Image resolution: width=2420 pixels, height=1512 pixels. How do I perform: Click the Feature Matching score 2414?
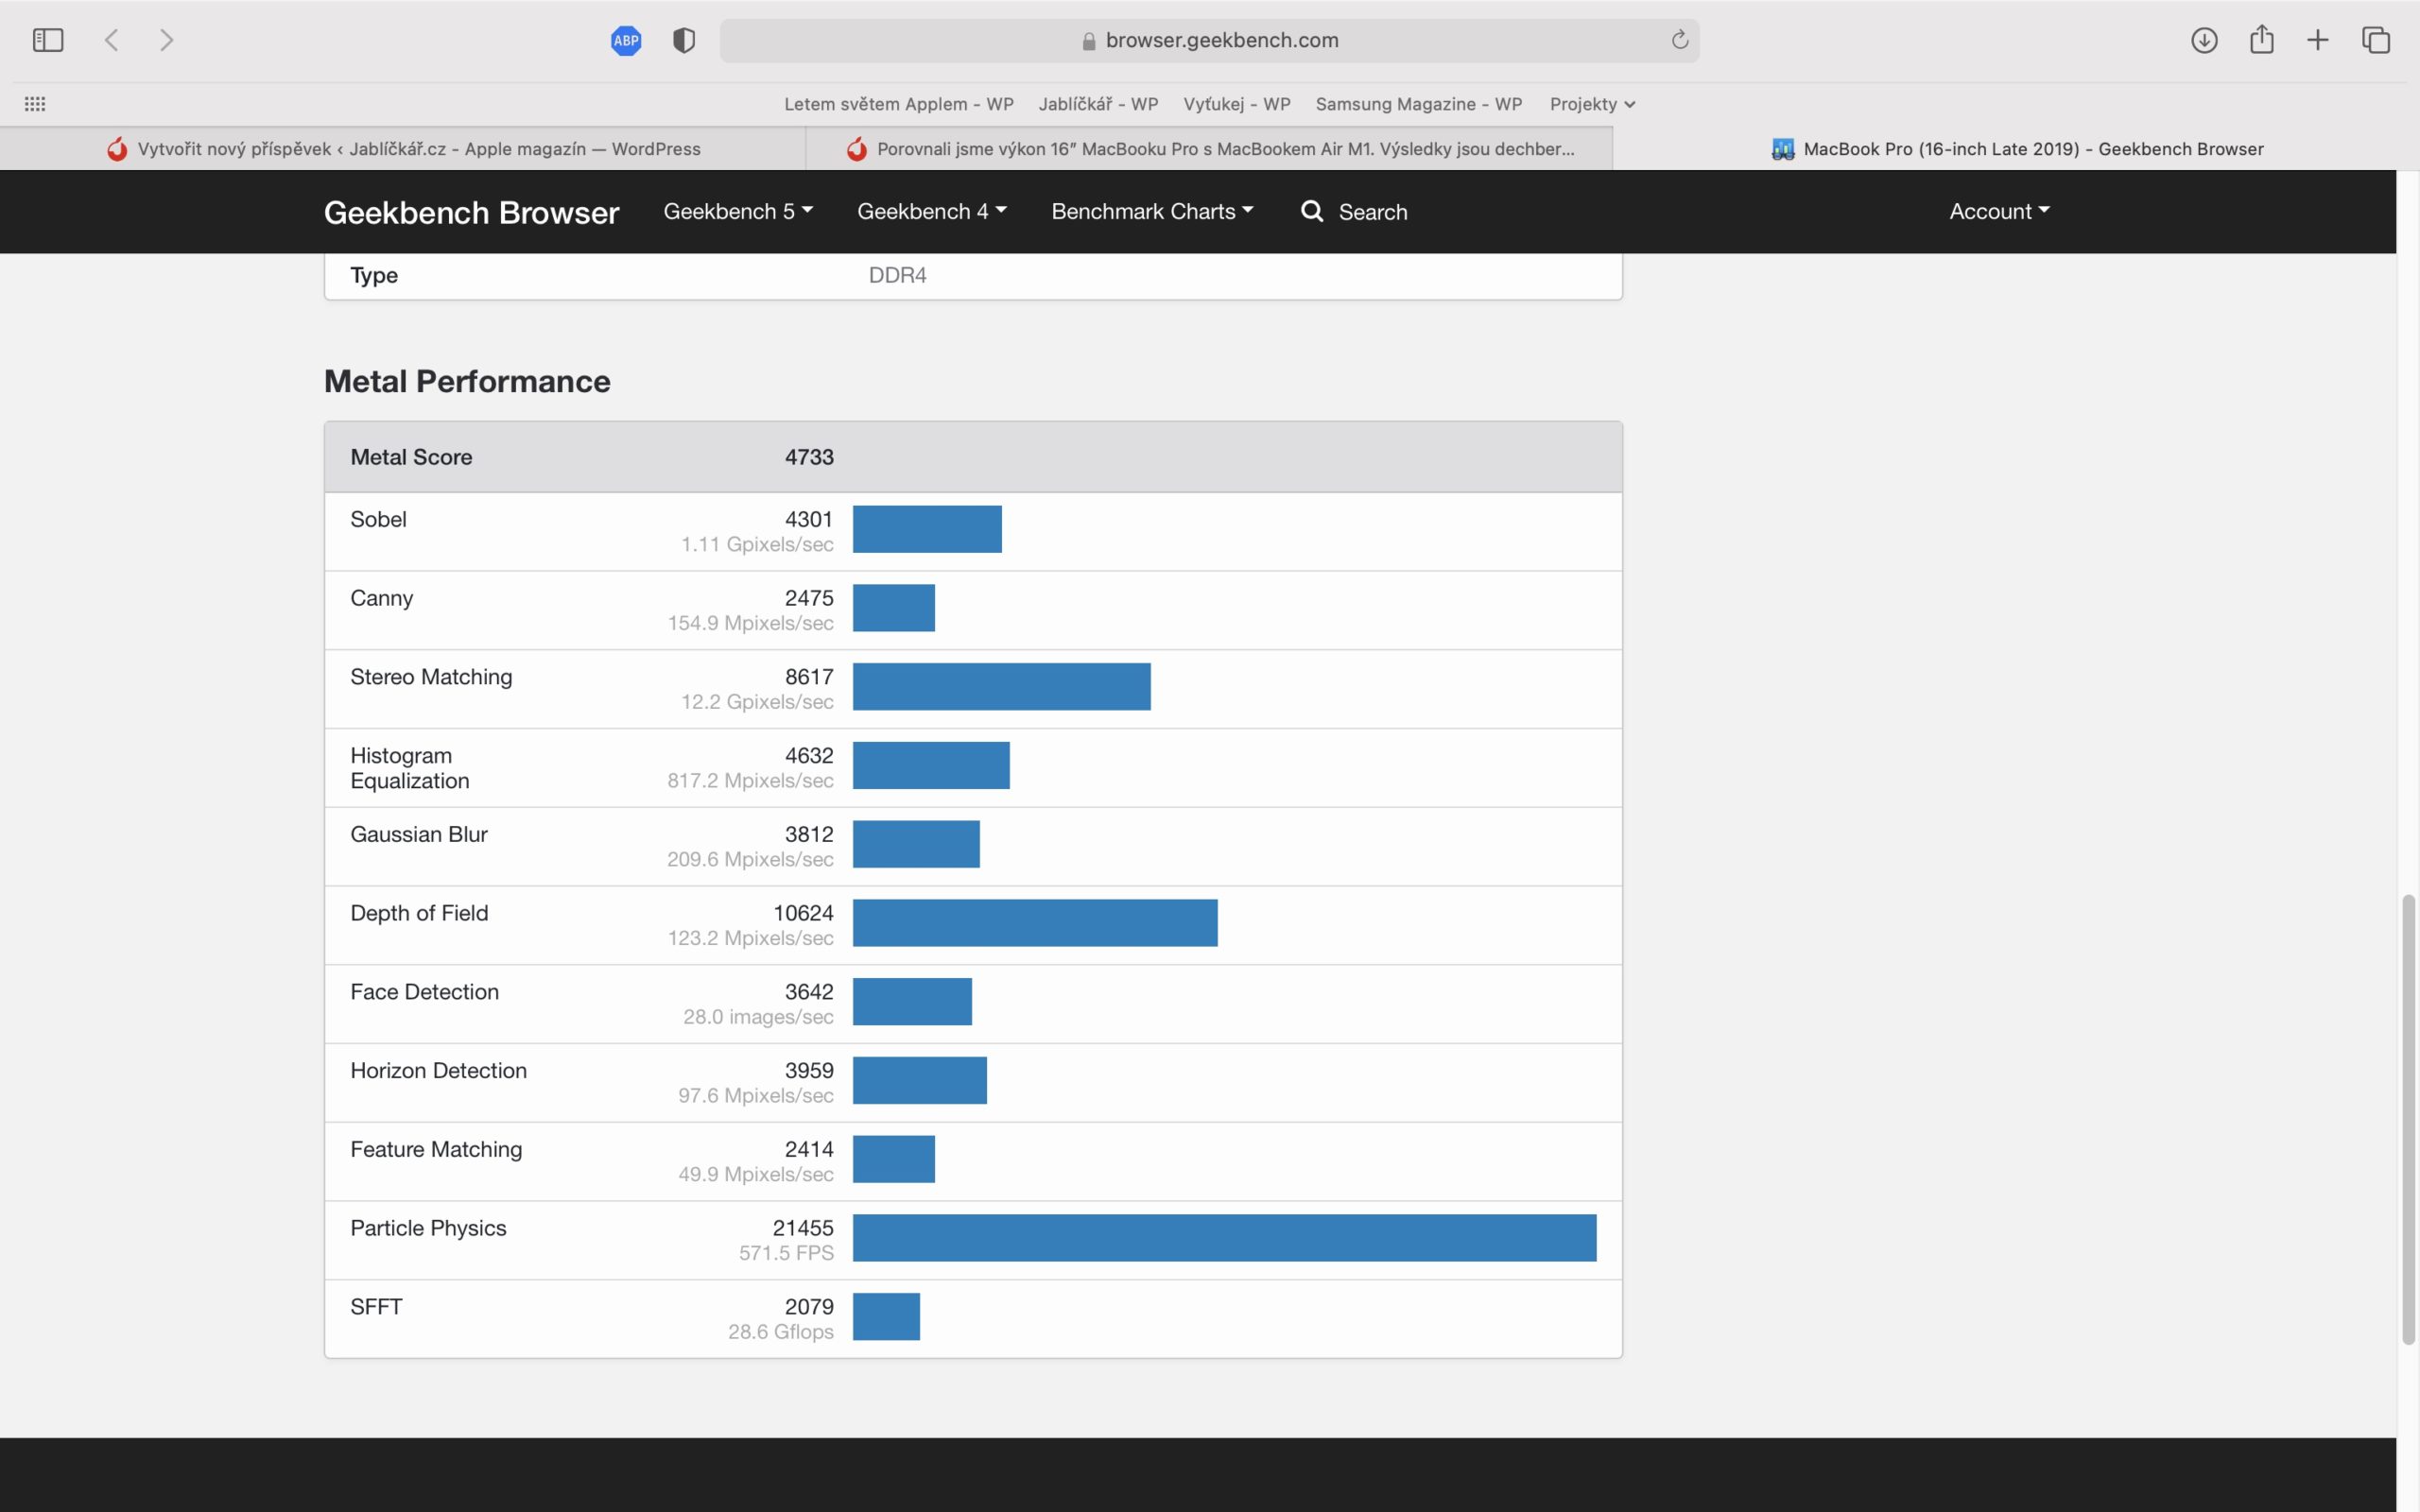tap(809, 1149)
